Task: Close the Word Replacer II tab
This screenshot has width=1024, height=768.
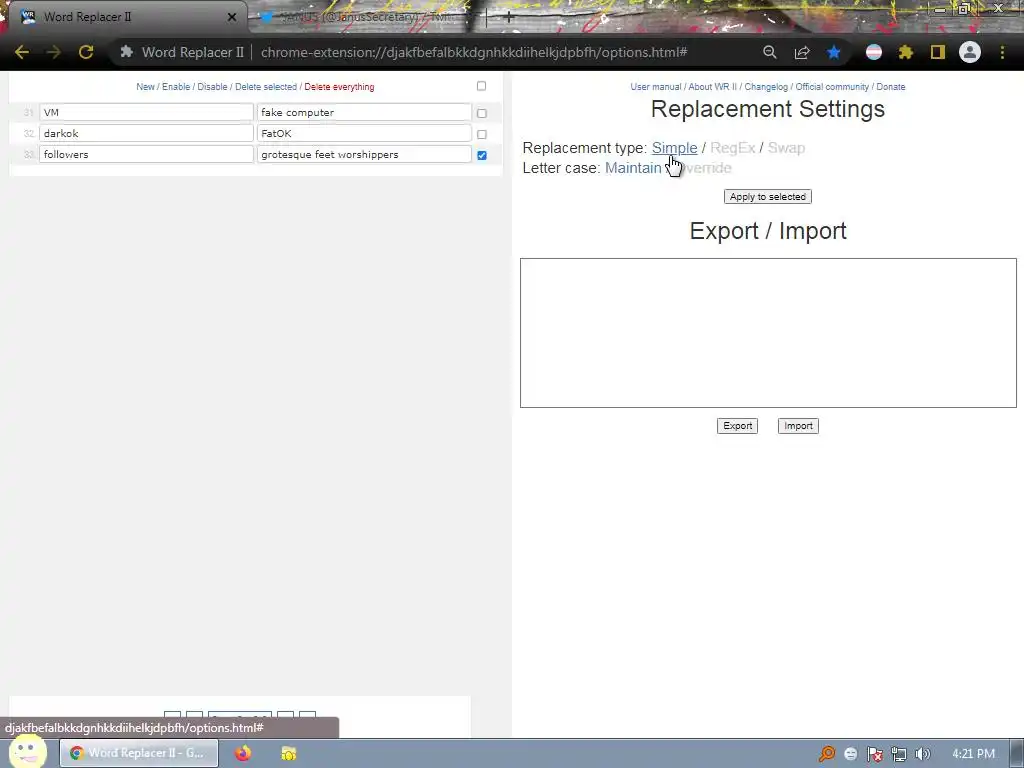Action: 232,17
